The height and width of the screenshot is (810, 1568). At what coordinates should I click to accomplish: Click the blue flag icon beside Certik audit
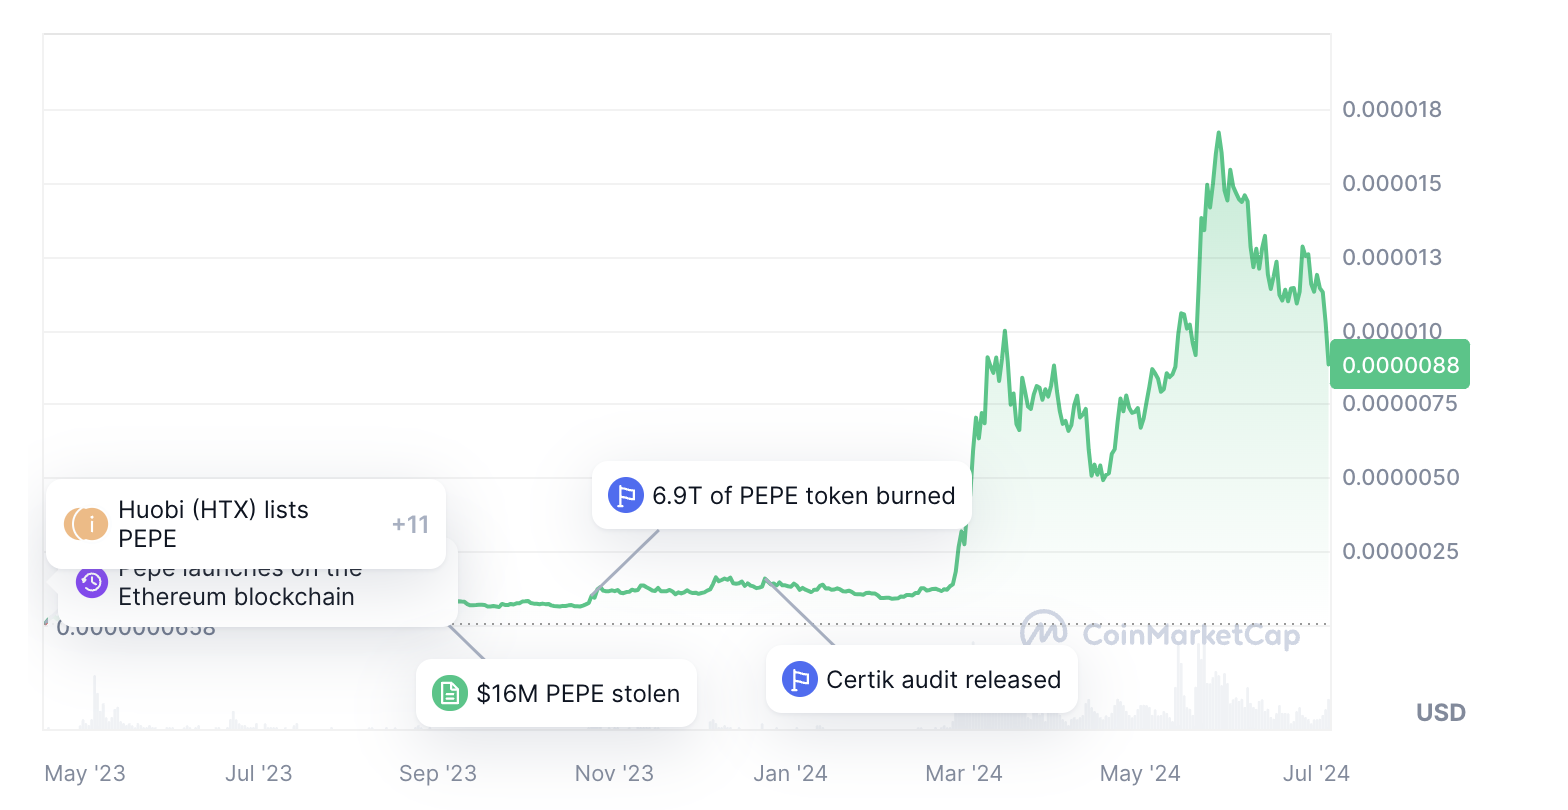[800, 680]
